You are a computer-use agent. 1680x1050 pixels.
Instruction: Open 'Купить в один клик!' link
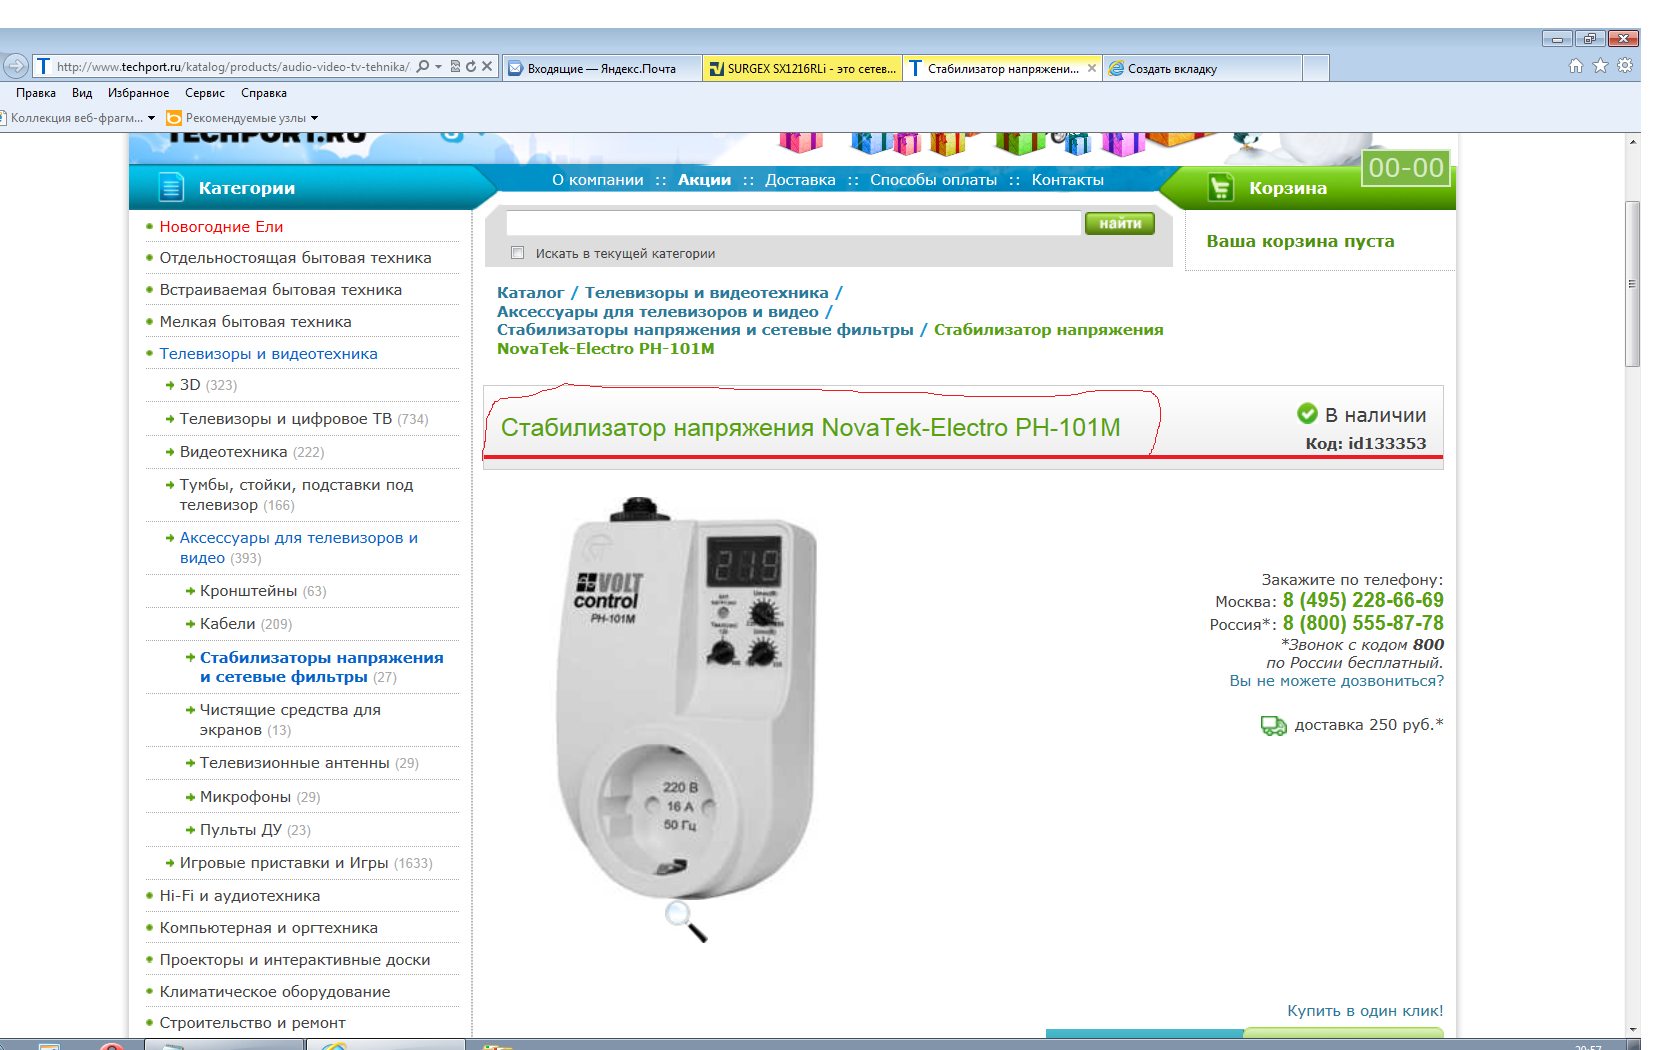tap(1365, 1011)
